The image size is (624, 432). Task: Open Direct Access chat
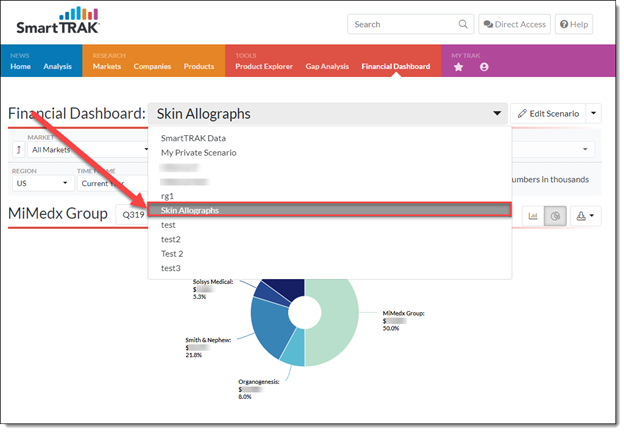pos(514,24)
